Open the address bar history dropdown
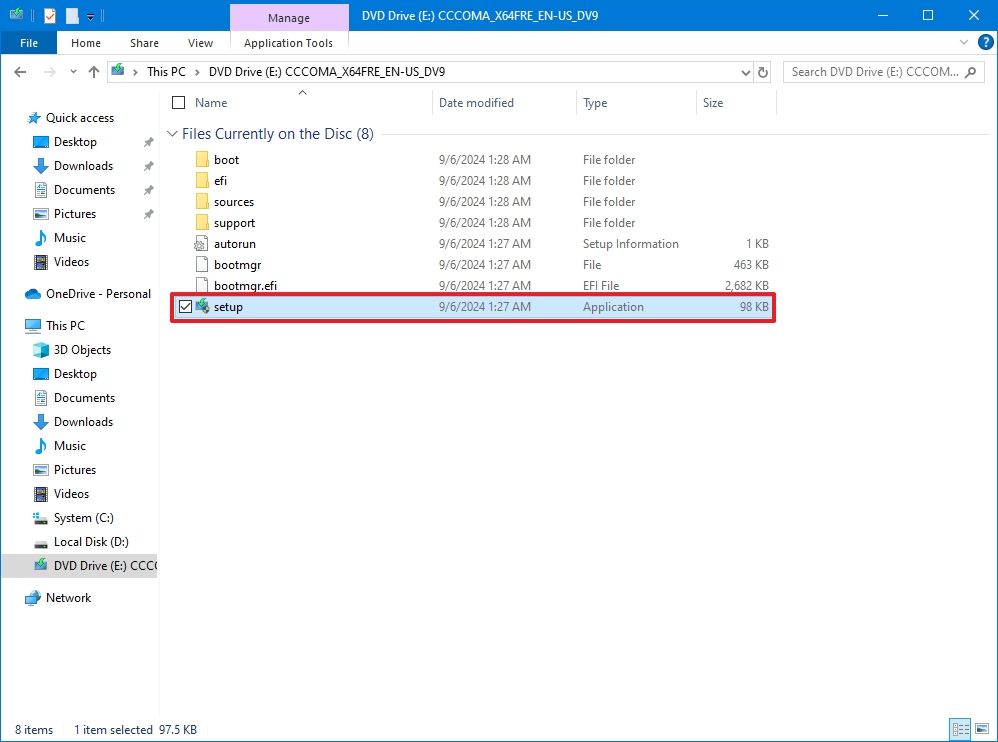The width and height of the screenshot is (998, 742). click(744, 71)
